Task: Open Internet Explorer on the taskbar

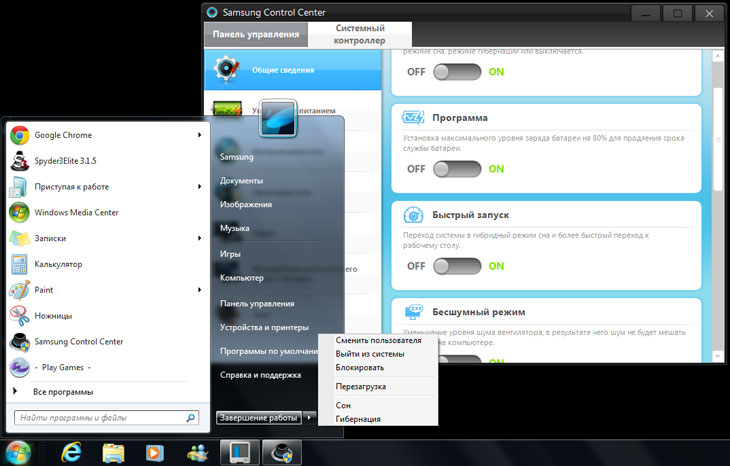Action: [x=71, y=452]
